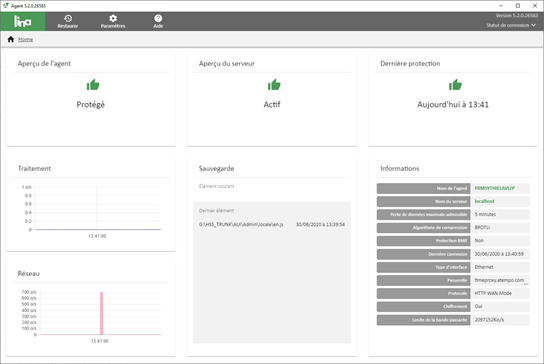Image resolution: width=544 pixels, height=364 pixels.
Task: Click the Actif server status text
Action: tap(272, 104)
